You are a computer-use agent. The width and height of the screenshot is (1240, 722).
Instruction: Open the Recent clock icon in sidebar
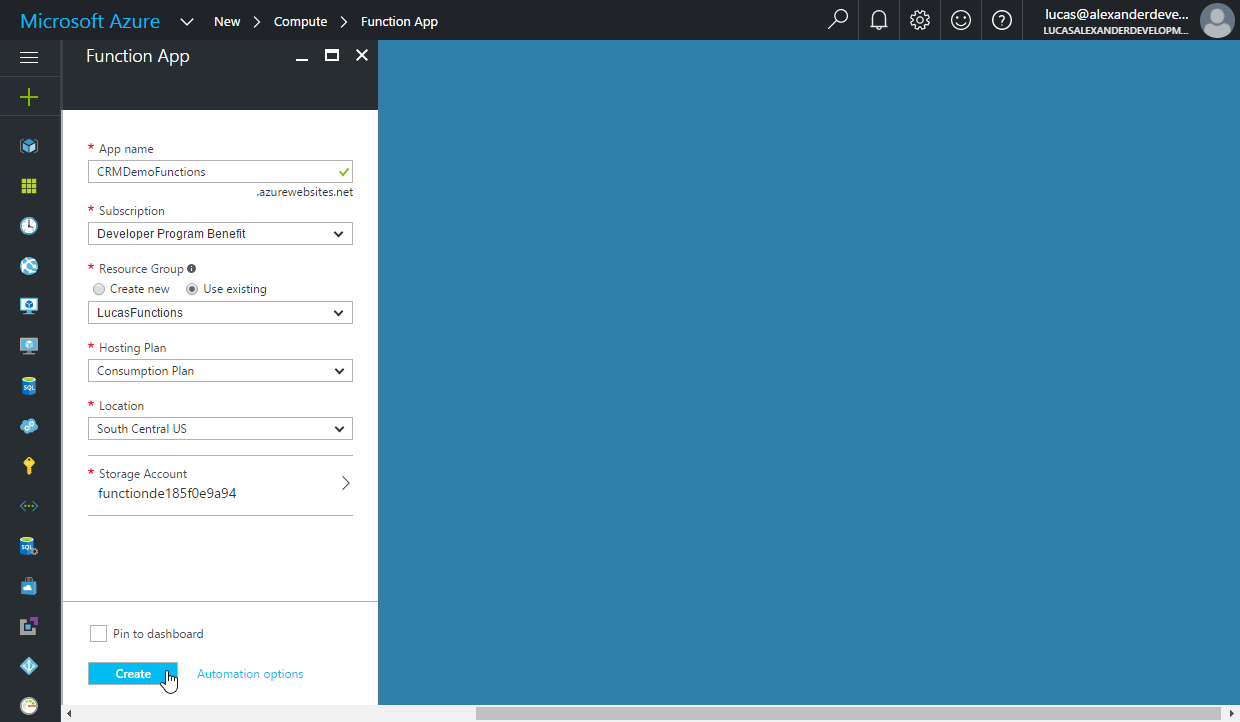pos(29,226)
